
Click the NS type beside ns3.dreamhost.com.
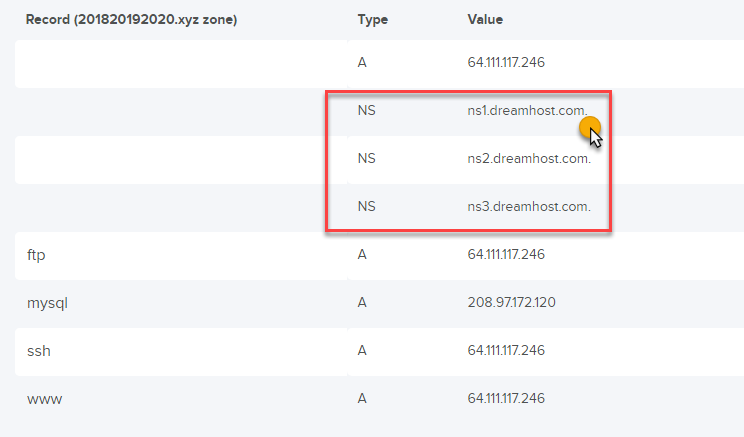[366, 207]
